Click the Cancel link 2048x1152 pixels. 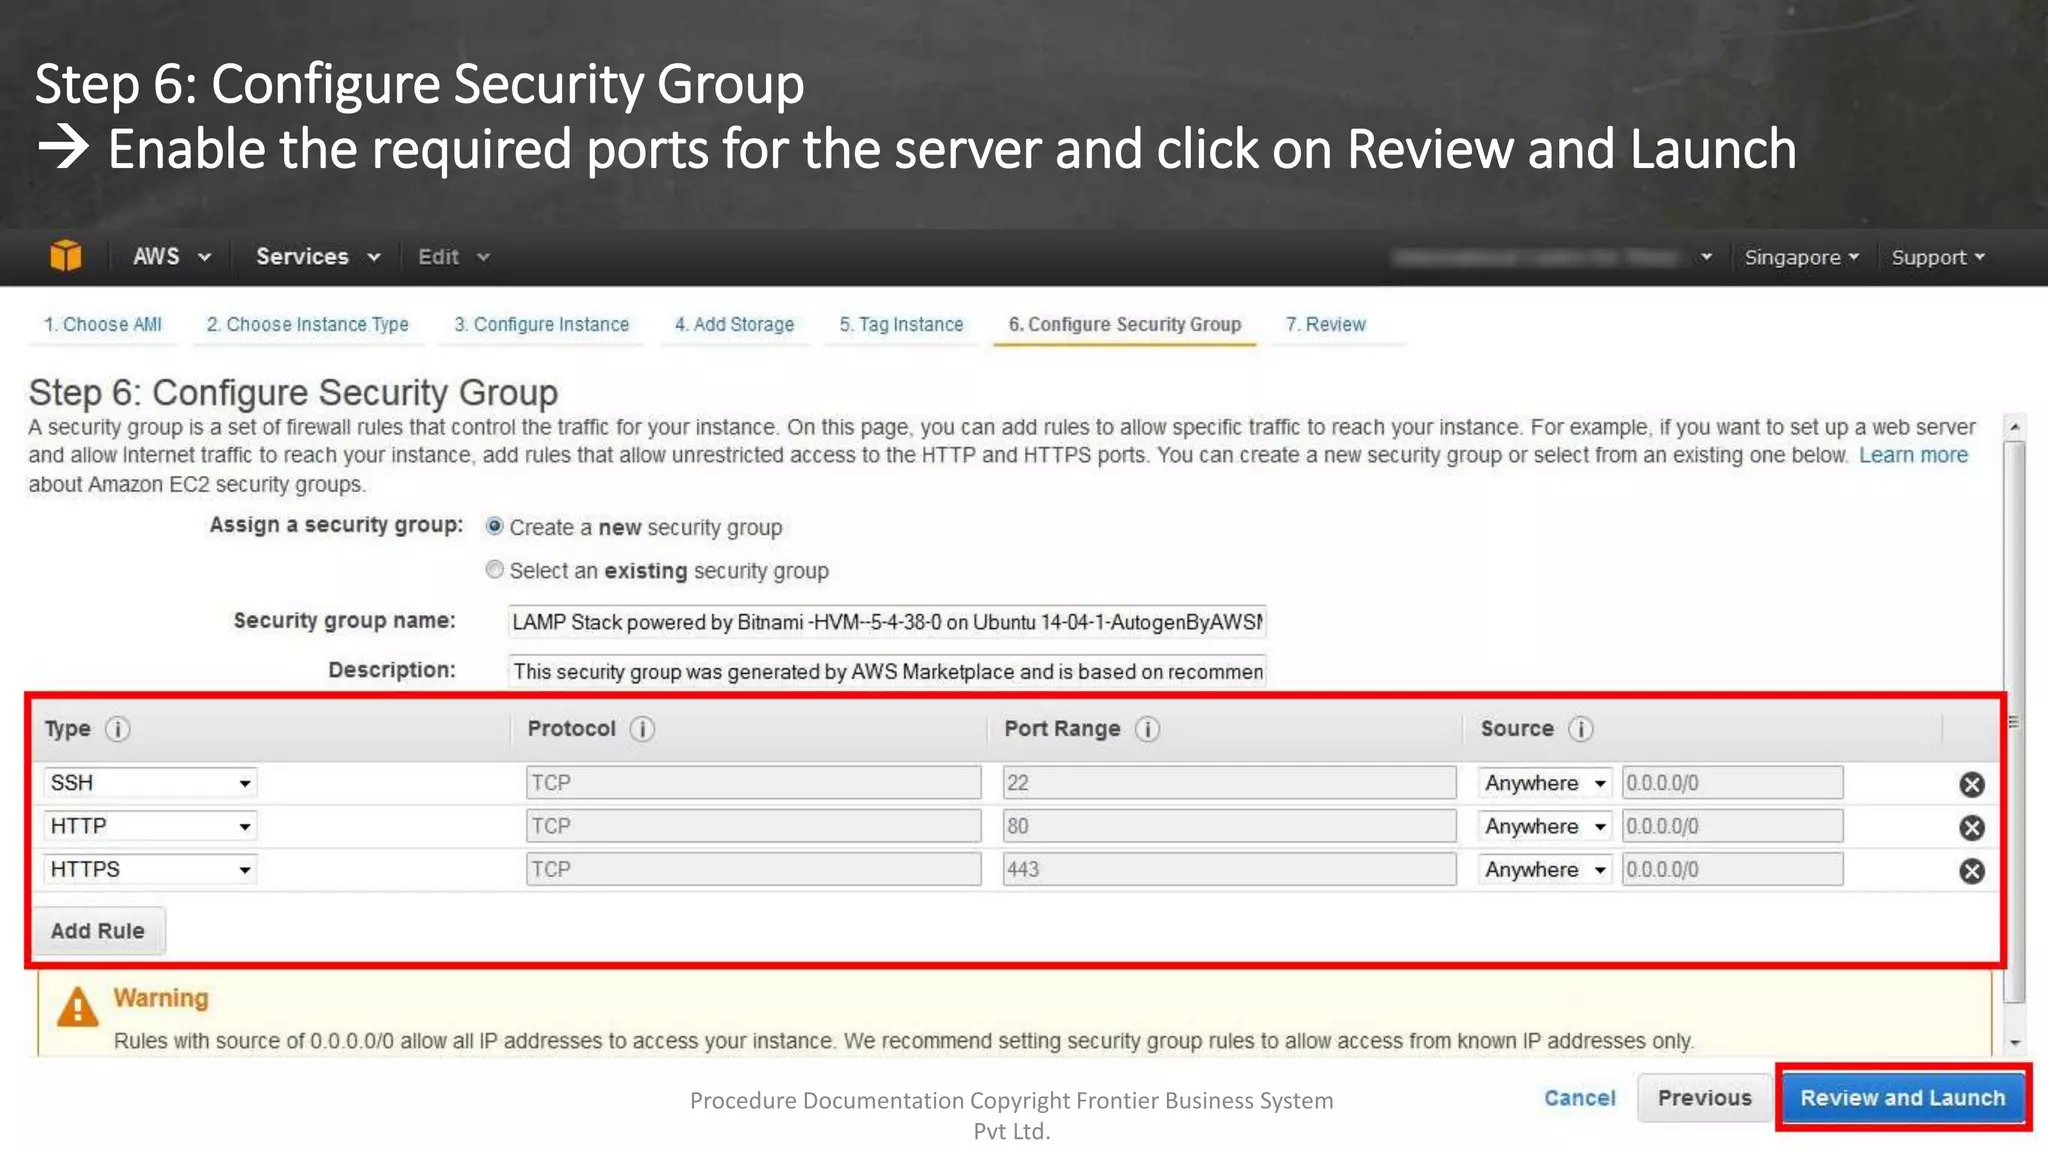pyautogui.click(x=1580, y=1098)
